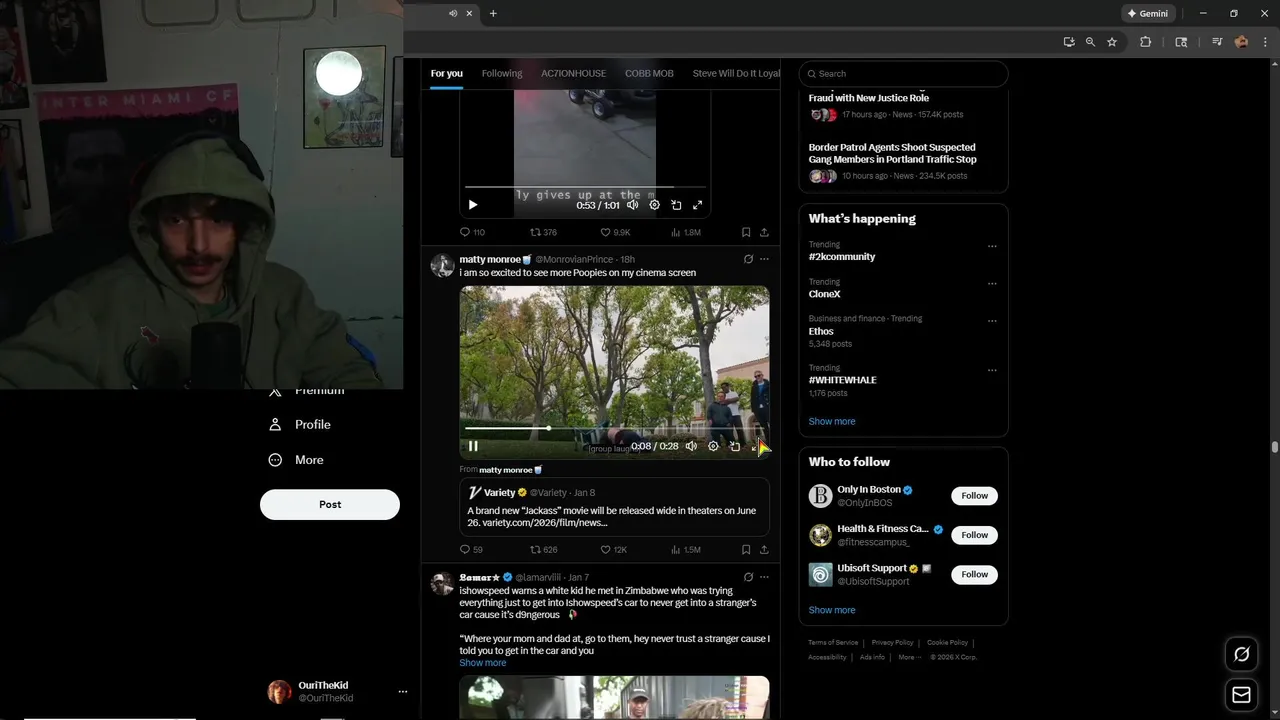
Task: Open the Gemini button in Chrome
Action: [1148, 13]
